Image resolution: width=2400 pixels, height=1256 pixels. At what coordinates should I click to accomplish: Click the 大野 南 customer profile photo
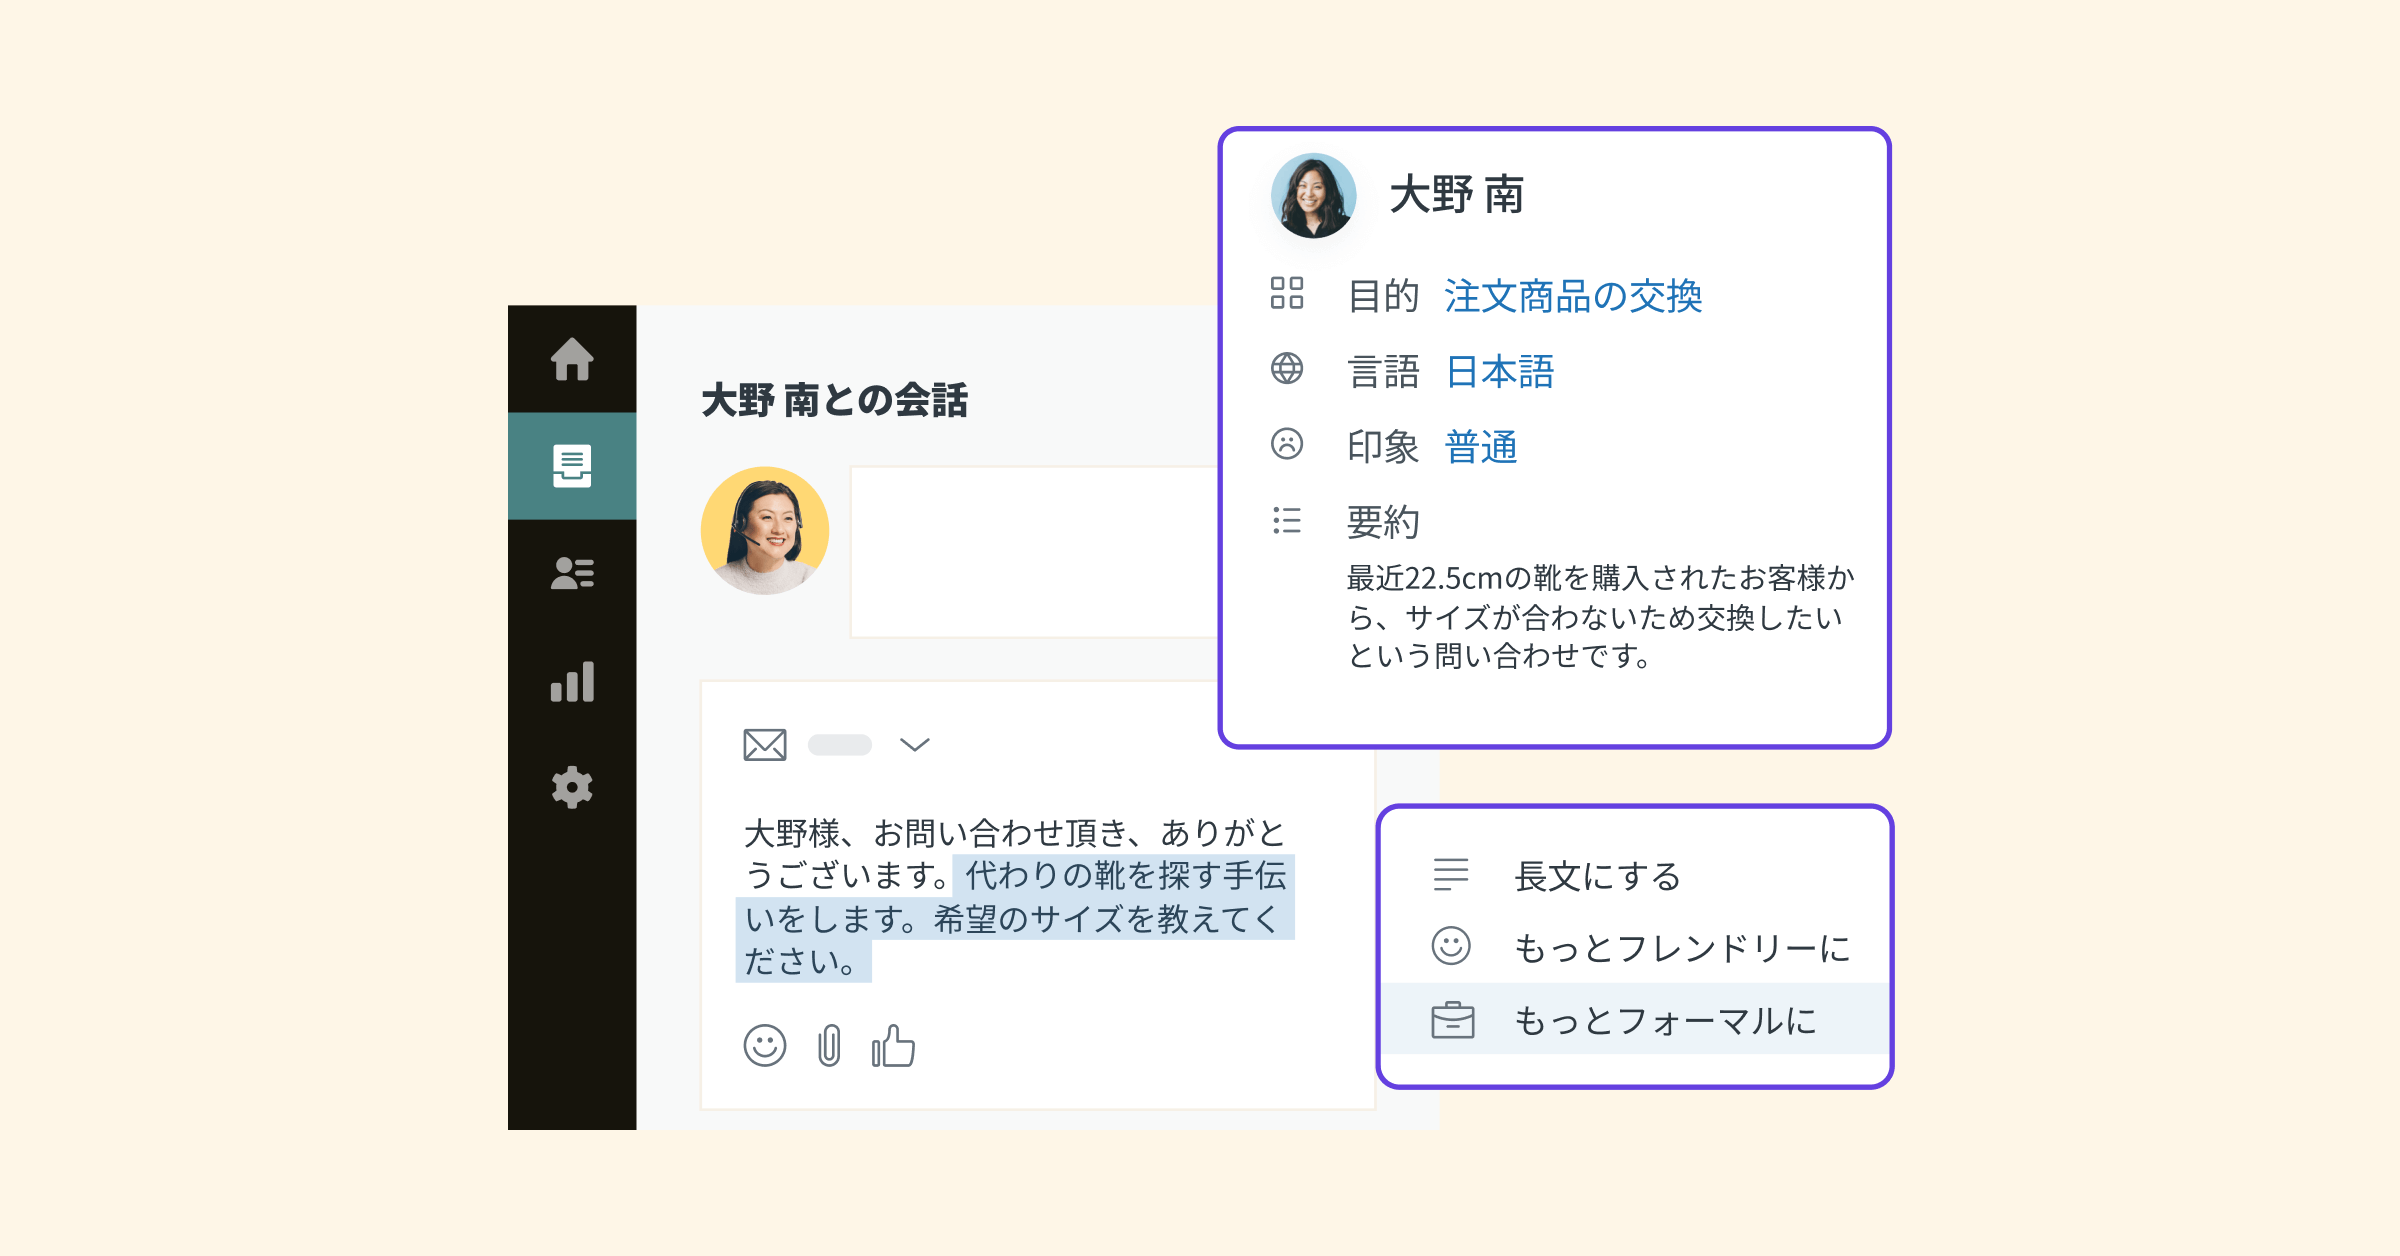click(x=1313, y=195)
